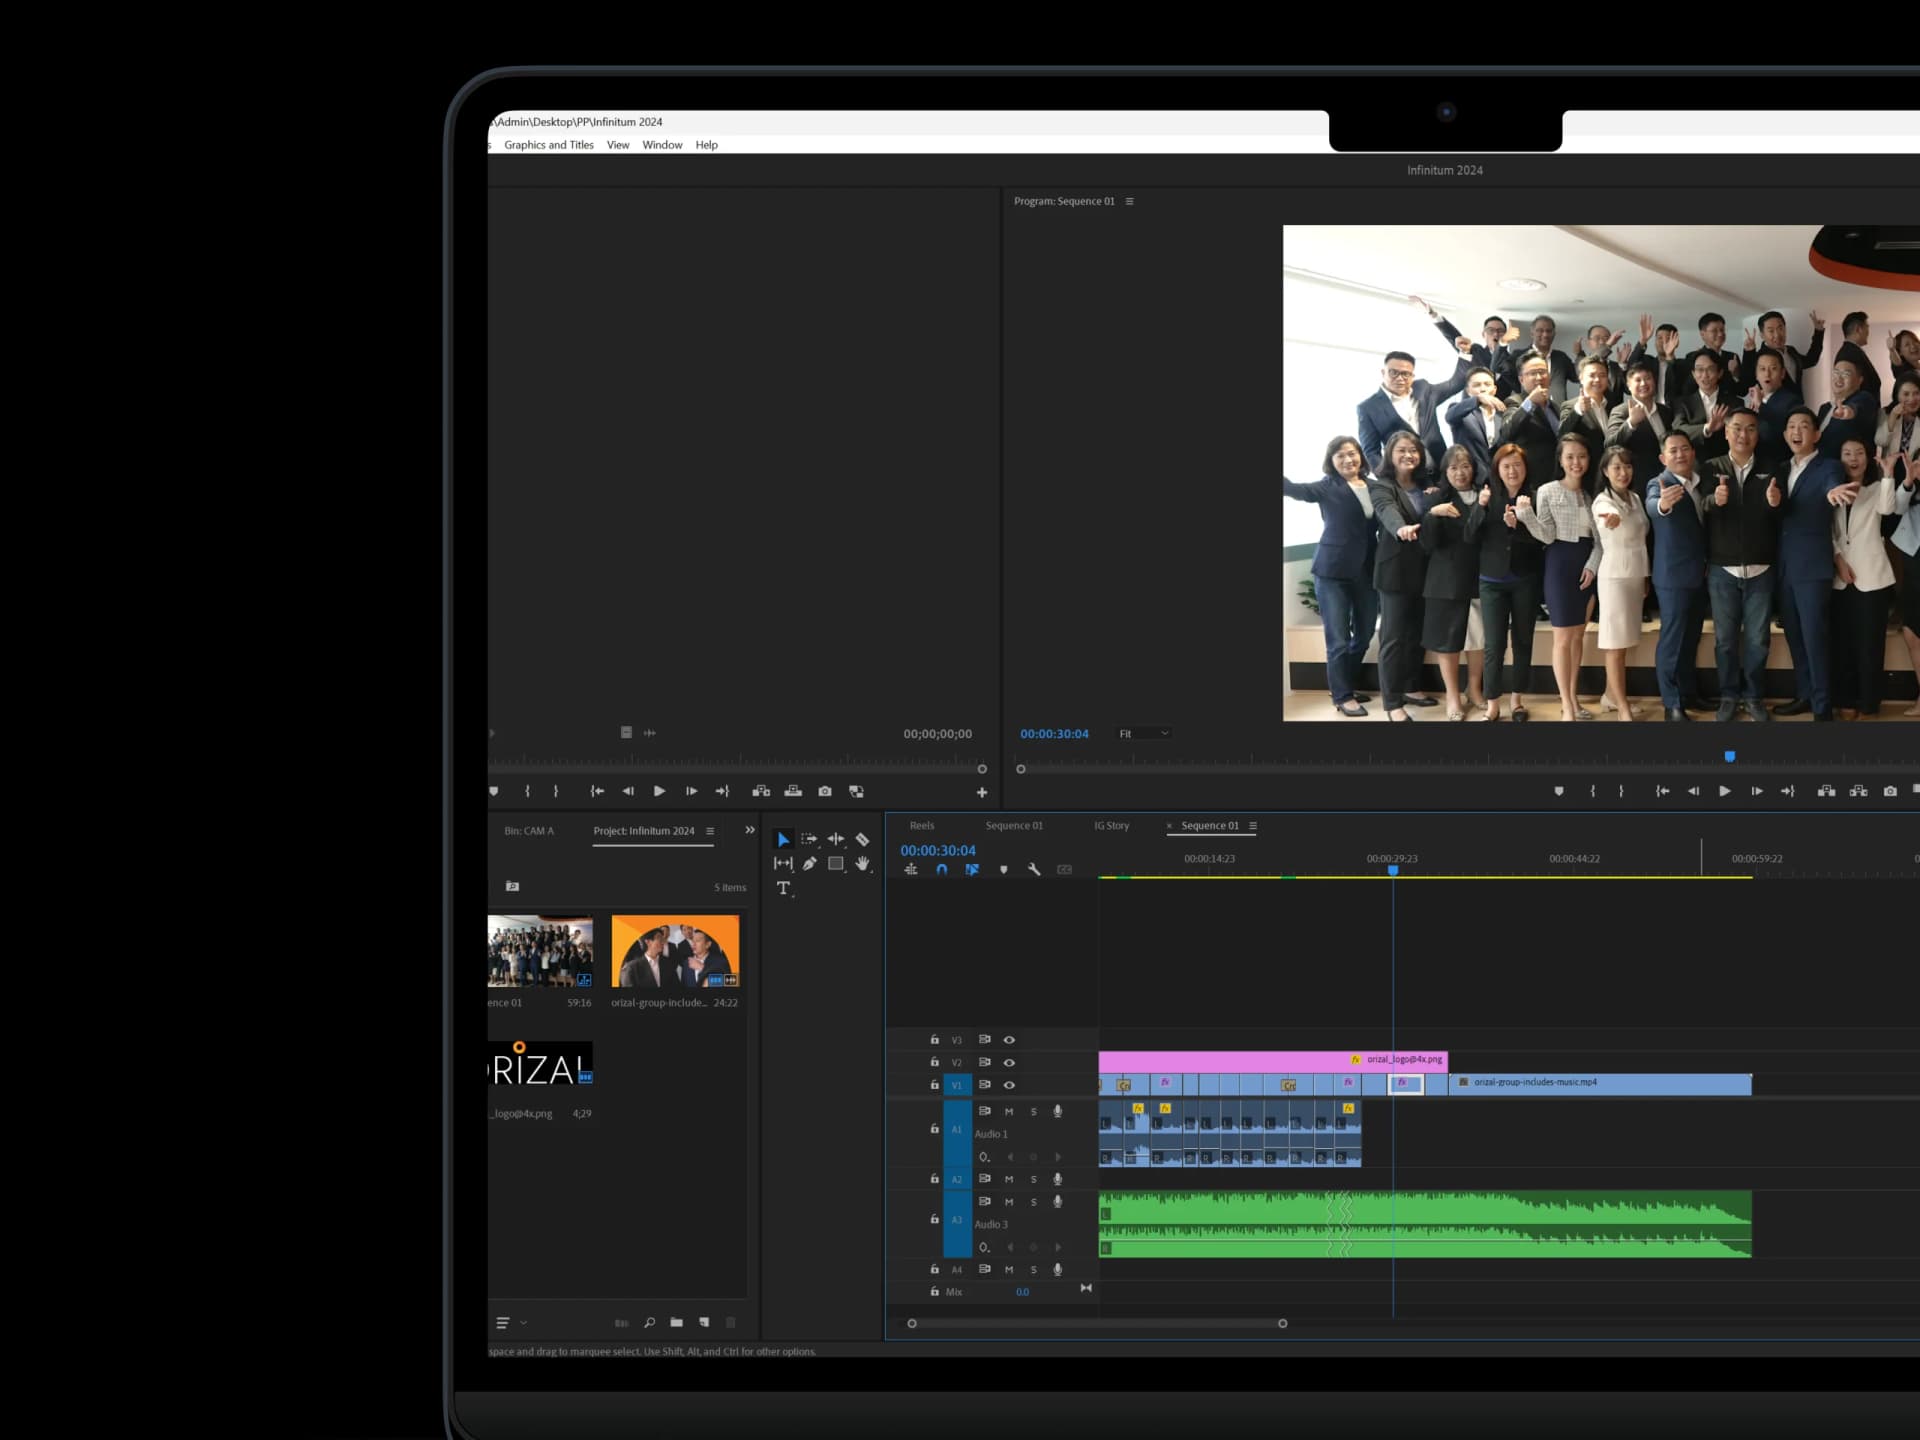Toggle the V3 track lock

coord(934,1040)
